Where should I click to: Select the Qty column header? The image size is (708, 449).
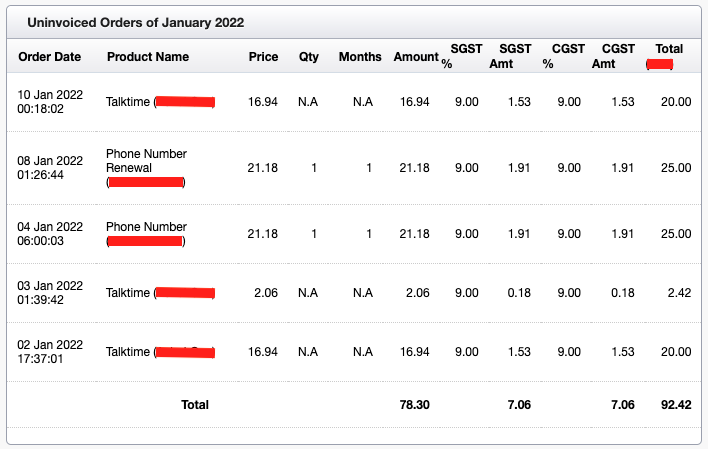tap(308, 57)
